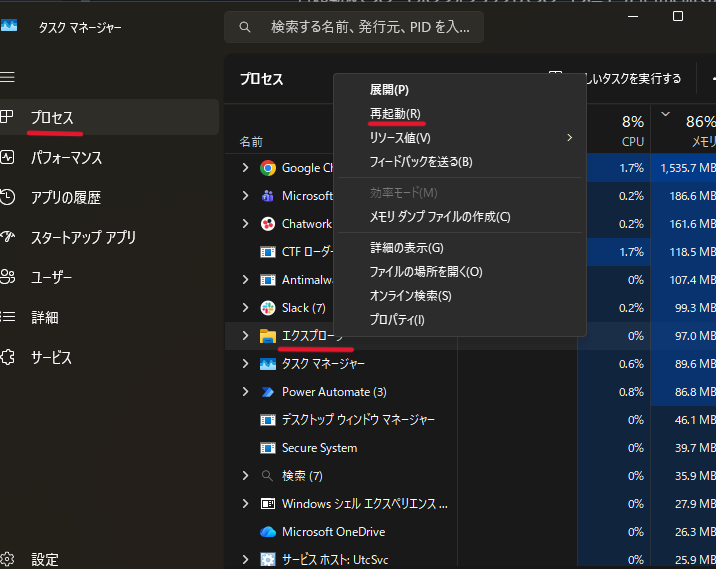Choose 再起動(R) in the context menu
This screenshot has width=716, height=569.
460,114
